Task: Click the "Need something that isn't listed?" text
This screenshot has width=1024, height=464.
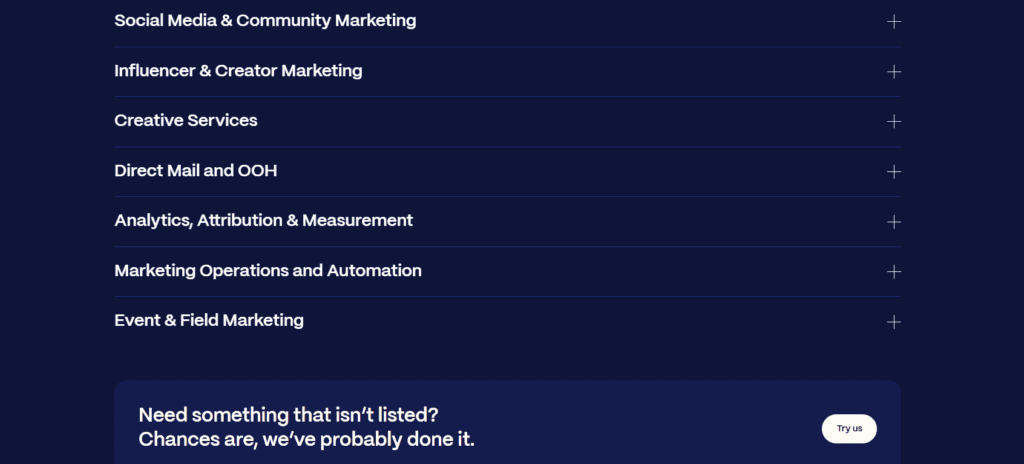Action: coord(288,414)
